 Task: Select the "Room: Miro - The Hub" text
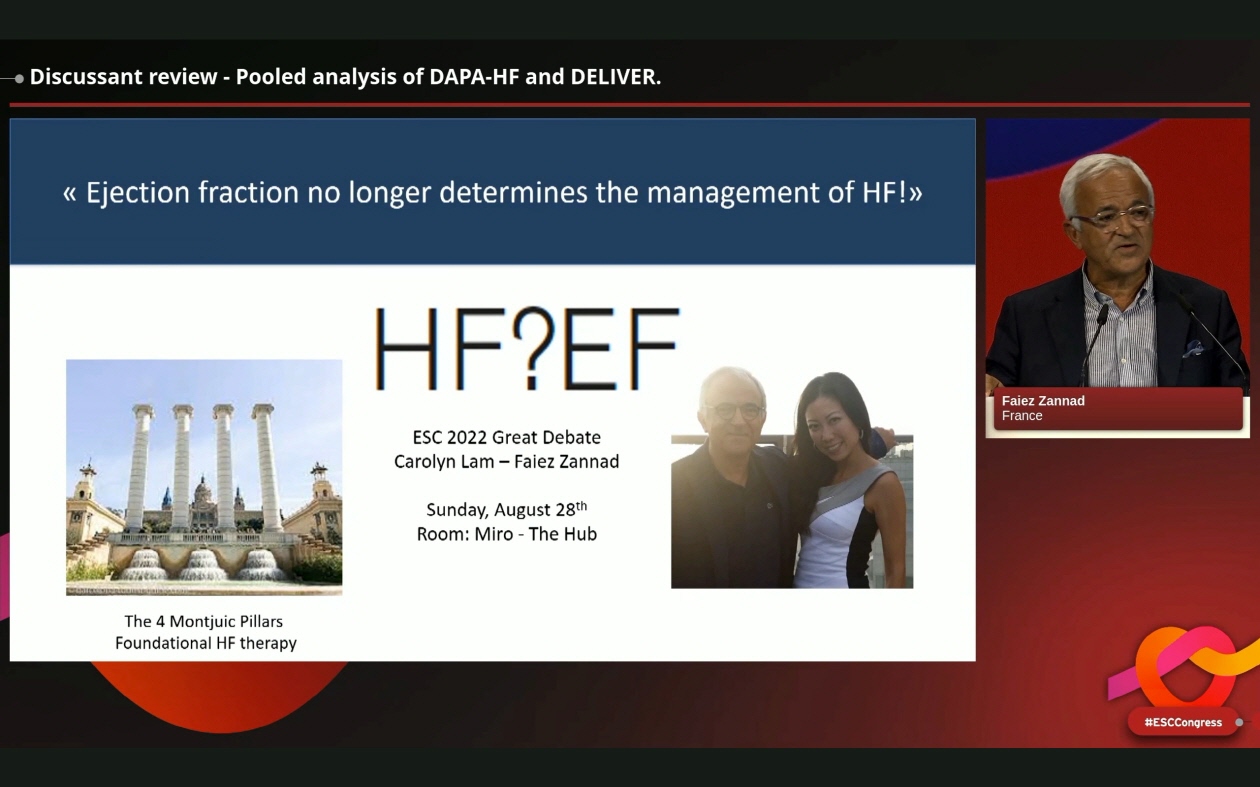[x=507, y=534]
